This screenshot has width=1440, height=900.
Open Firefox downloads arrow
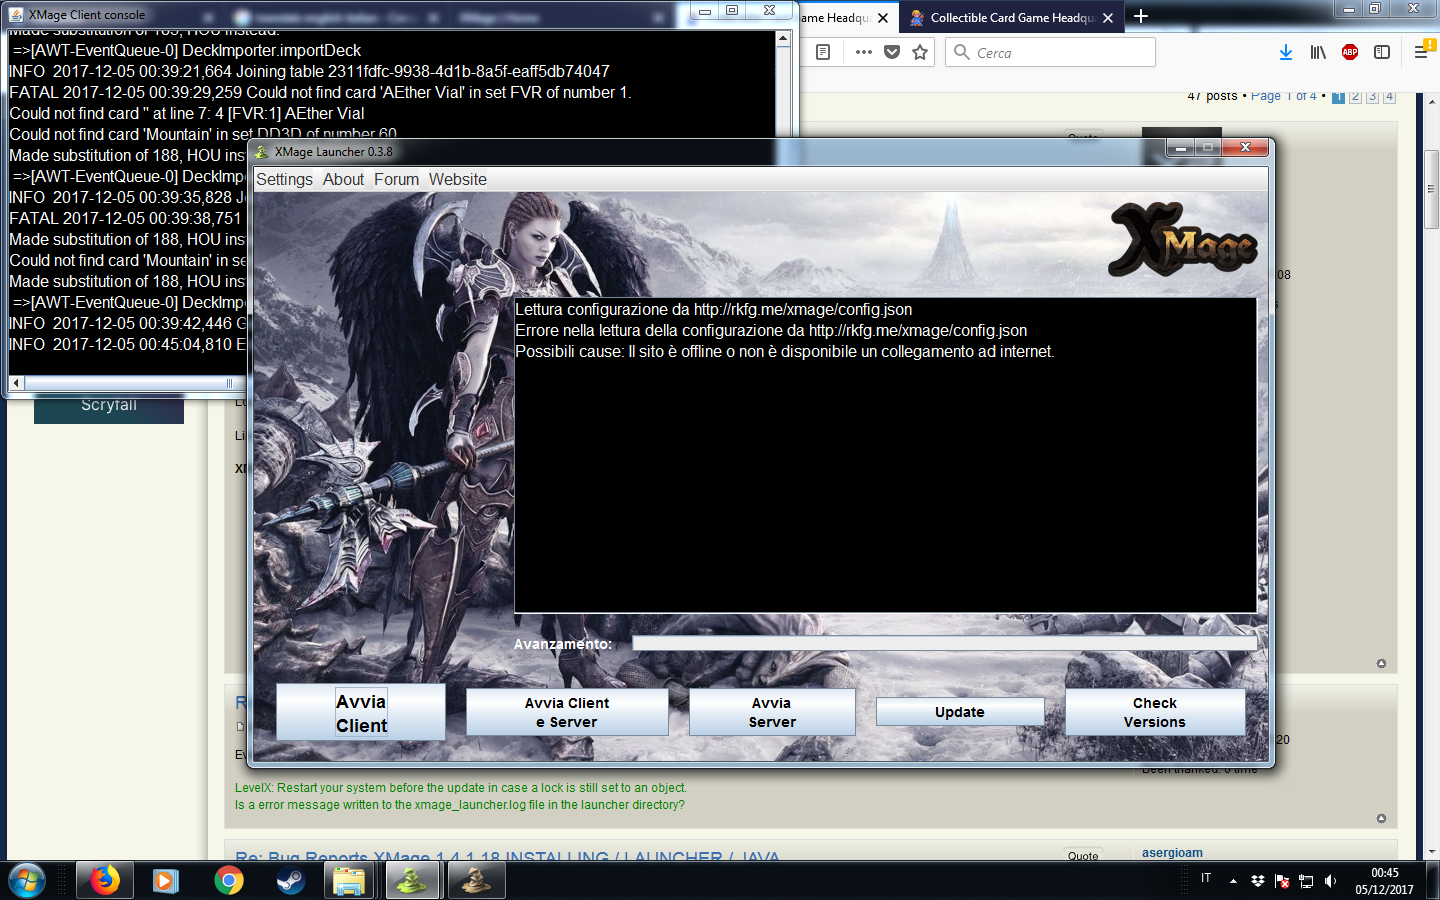[x=1286, y=52]
